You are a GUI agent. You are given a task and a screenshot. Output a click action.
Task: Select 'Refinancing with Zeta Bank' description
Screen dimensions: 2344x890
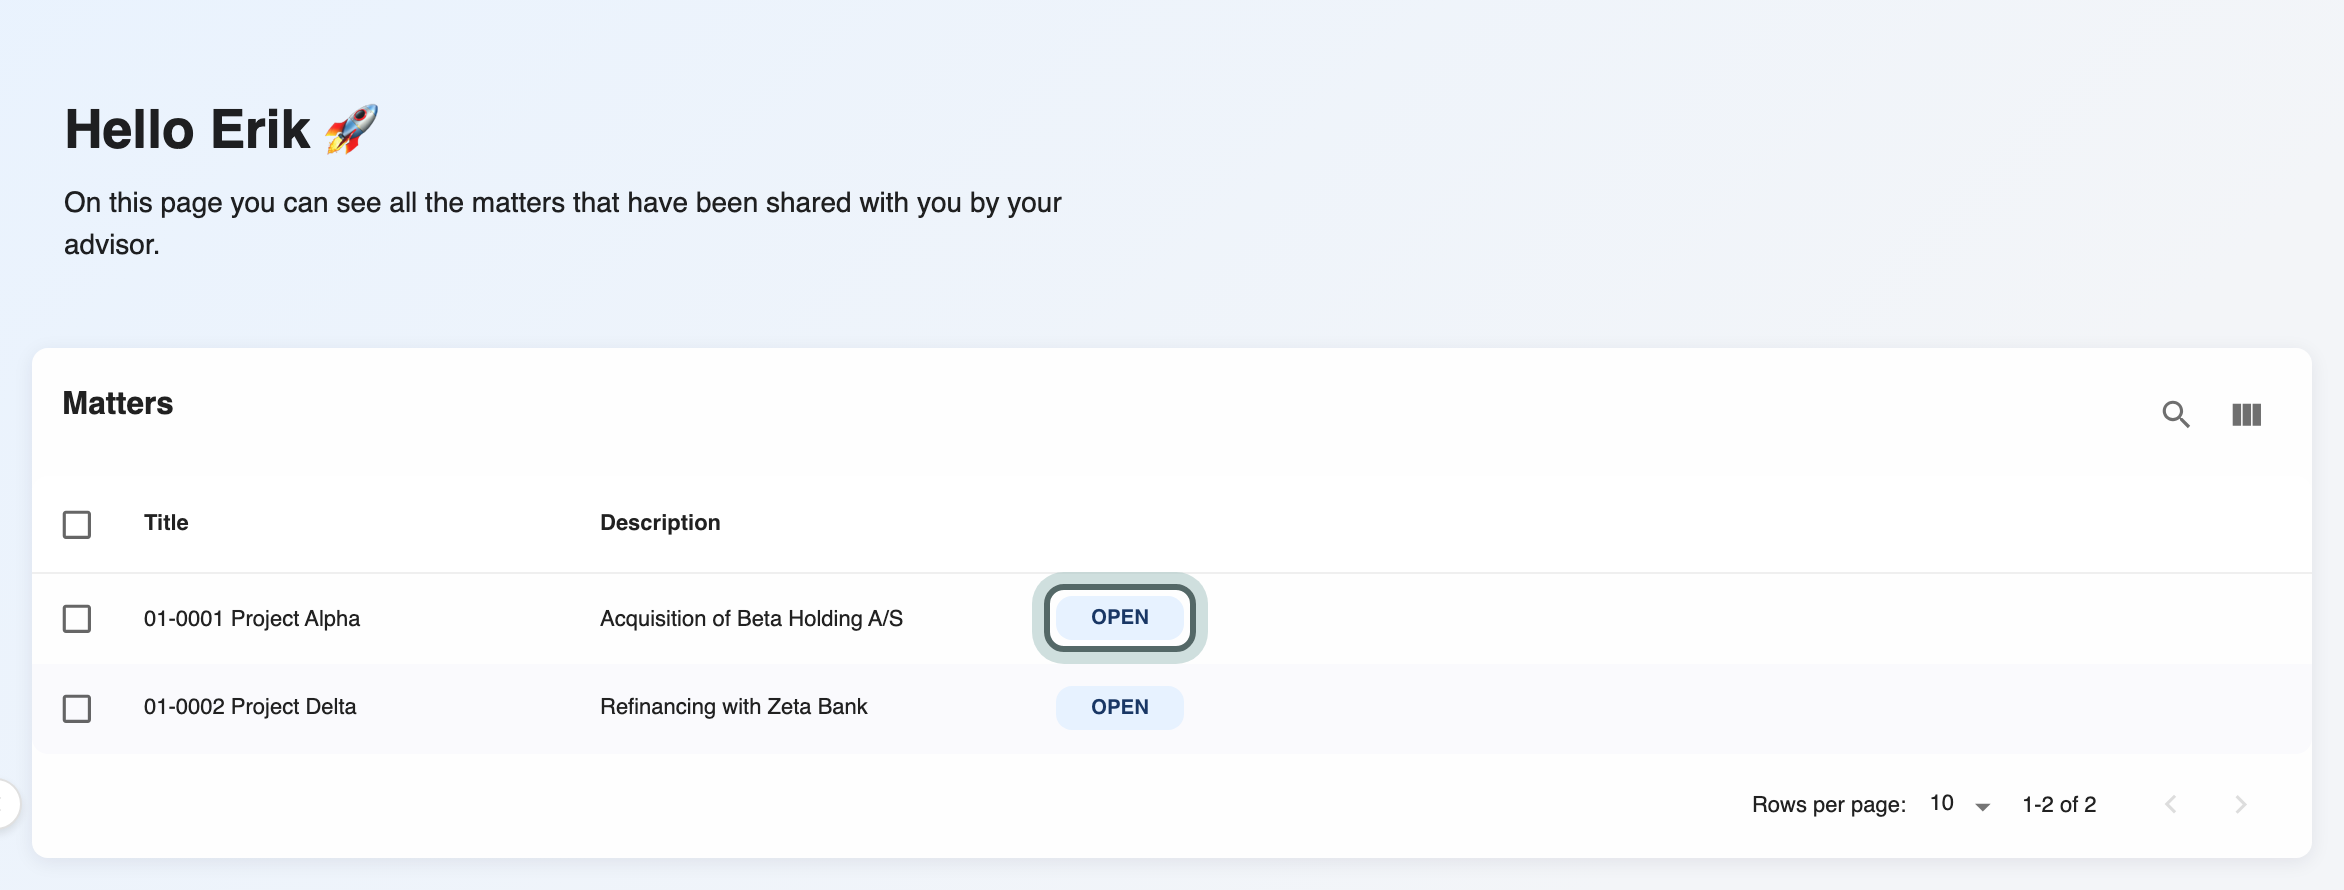coord(733,706)
